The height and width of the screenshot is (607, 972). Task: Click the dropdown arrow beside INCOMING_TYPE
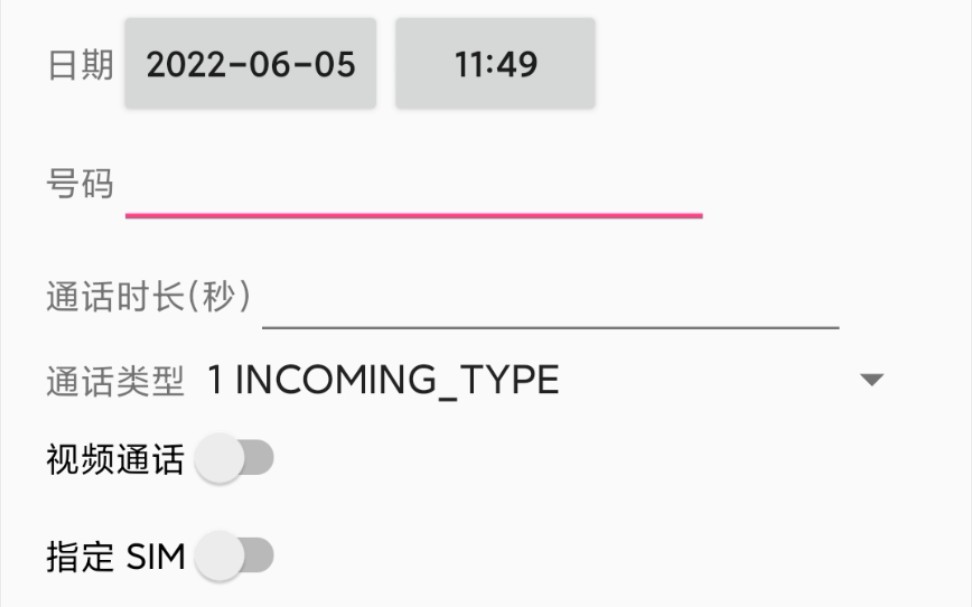(872, 380)
